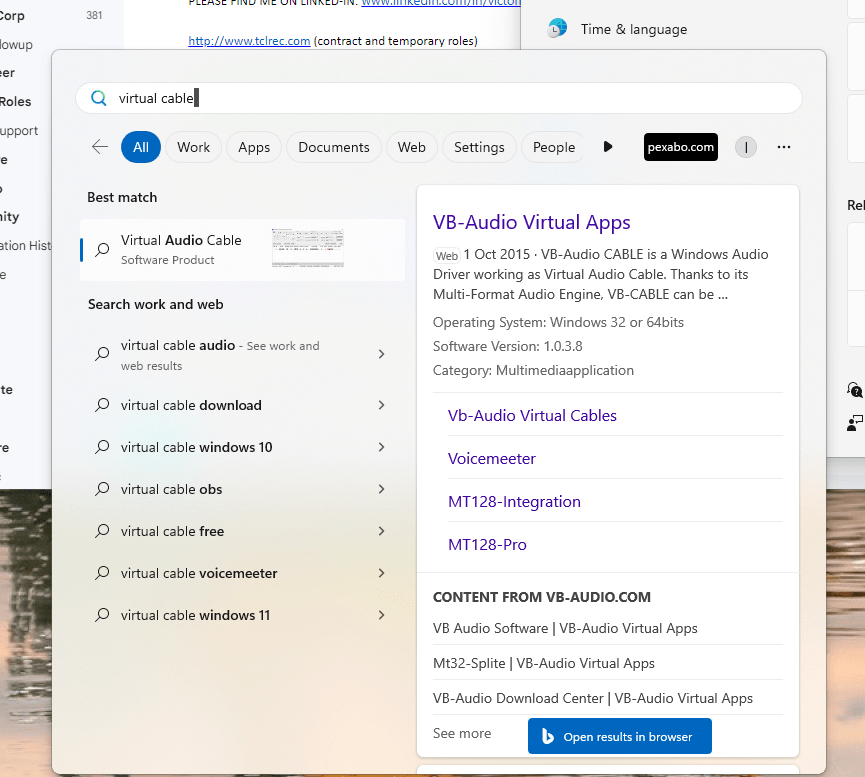Click the Roles folder in the mail sidebar
Image resolution: width=865 pixels, height=777 pixels.
(x=15, y=102)
